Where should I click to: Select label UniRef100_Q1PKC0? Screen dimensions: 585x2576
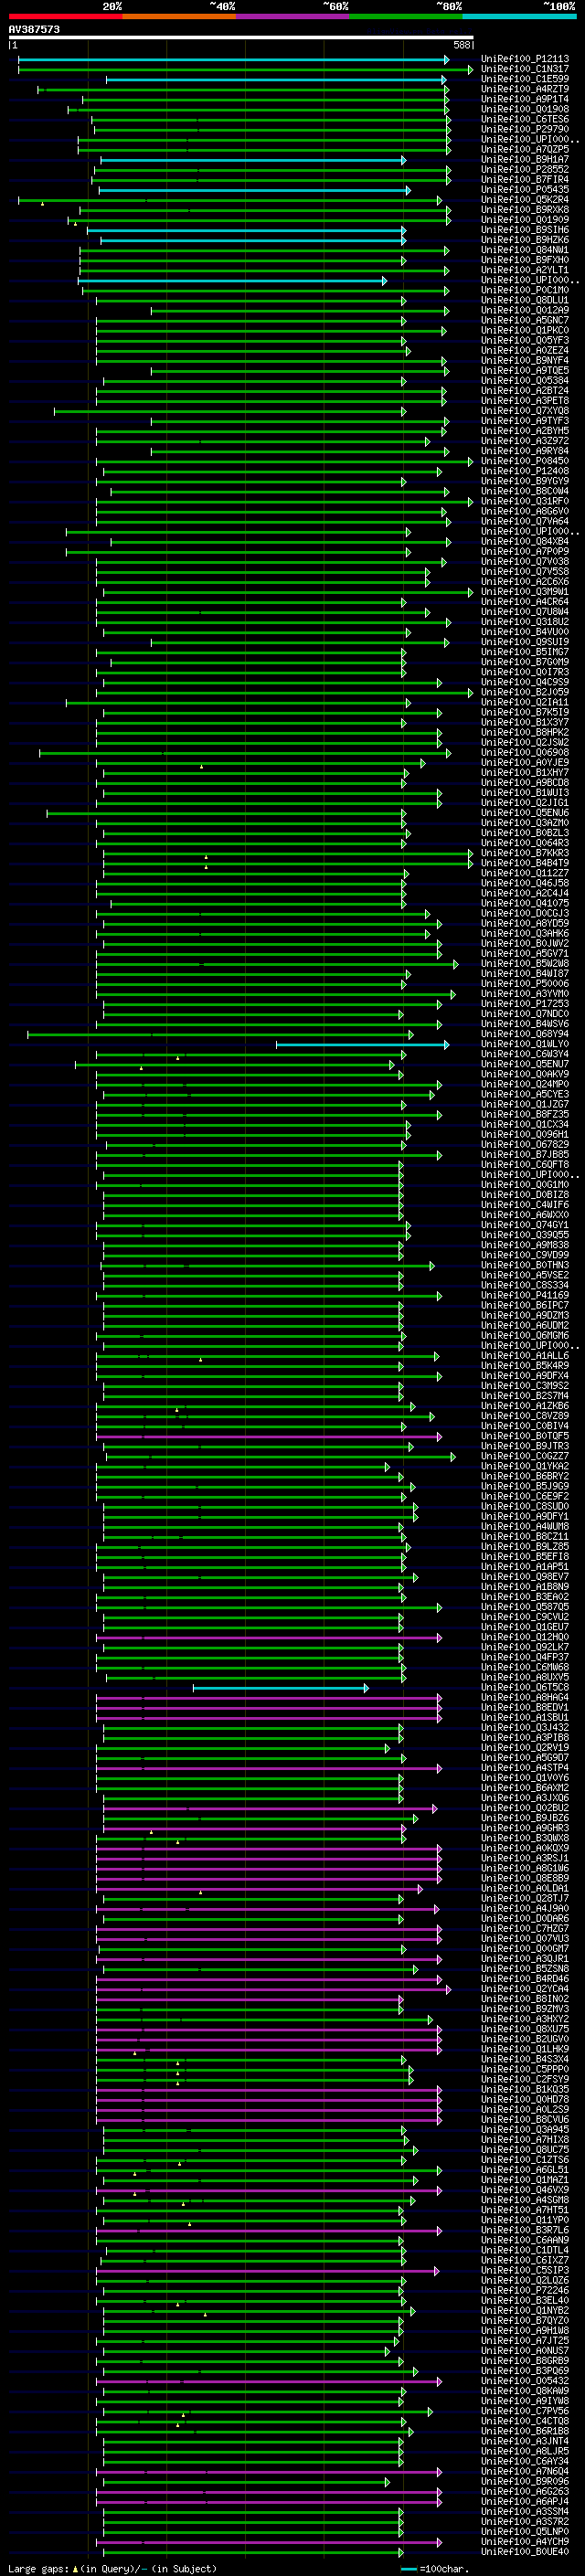pos(525,330)
